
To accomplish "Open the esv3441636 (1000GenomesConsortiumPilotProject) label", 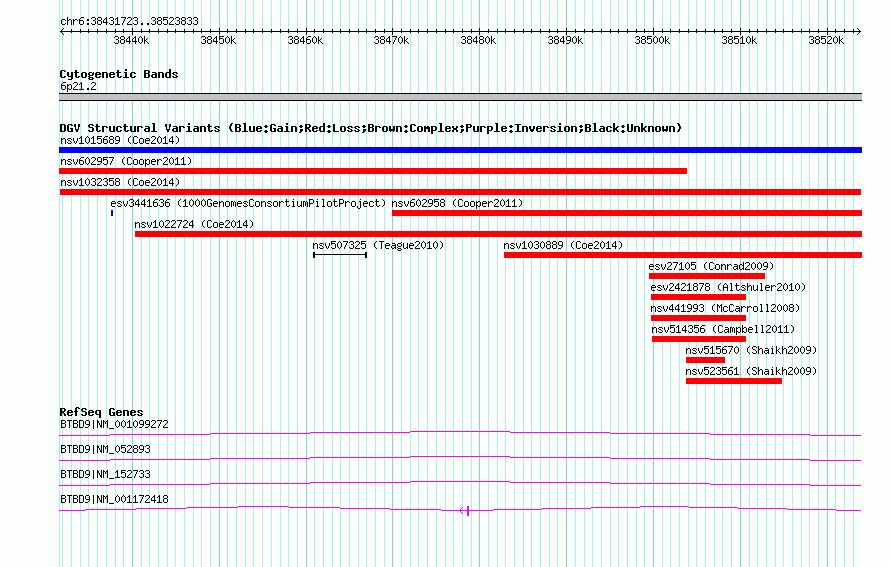I will [x=248, y=203].
